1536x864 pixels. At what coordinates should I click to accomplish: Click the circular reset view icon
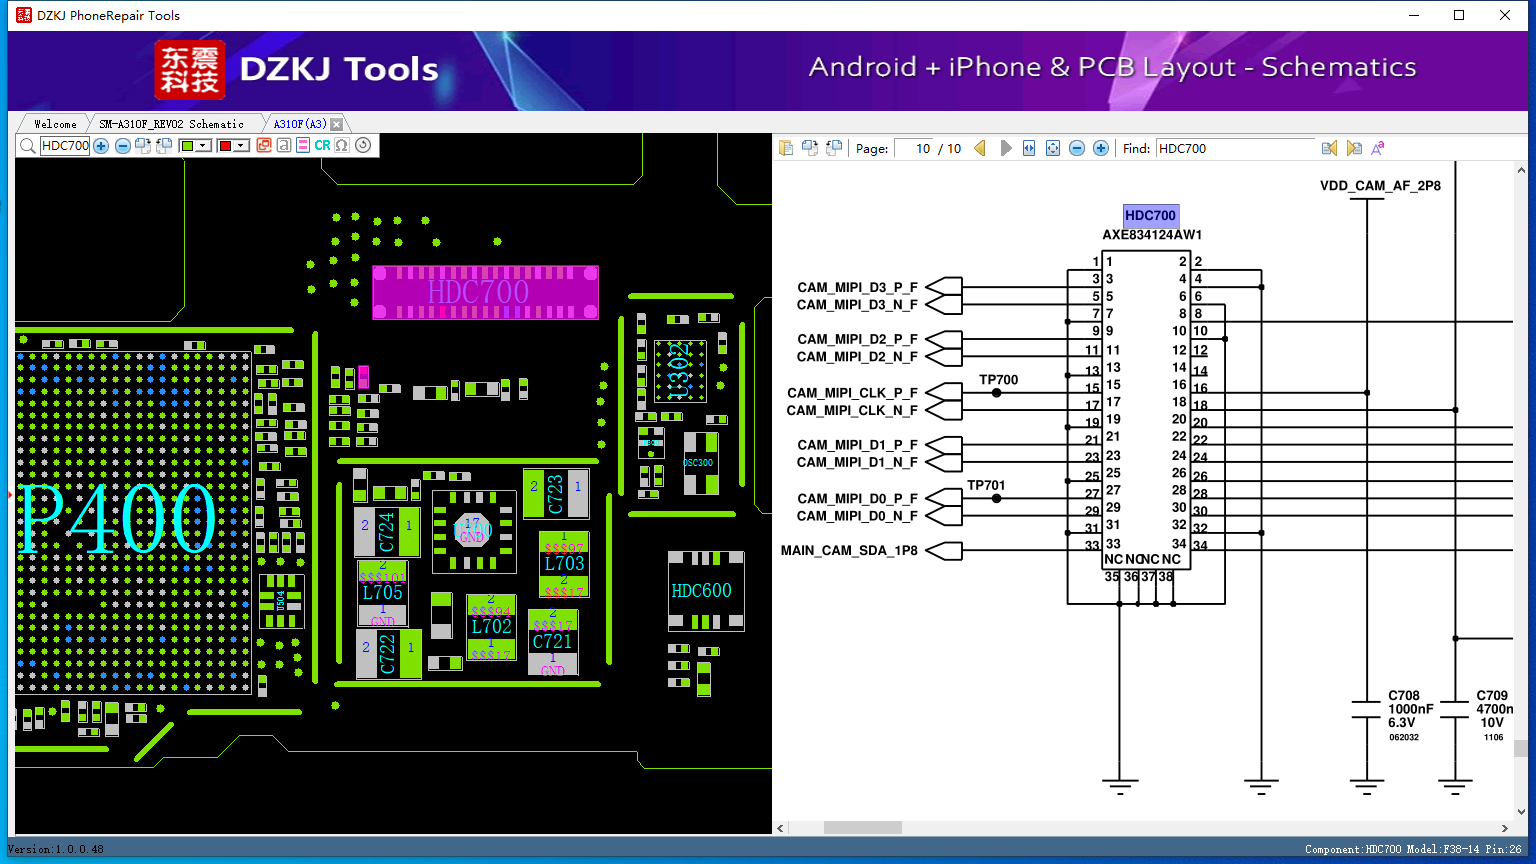(363, 146)
